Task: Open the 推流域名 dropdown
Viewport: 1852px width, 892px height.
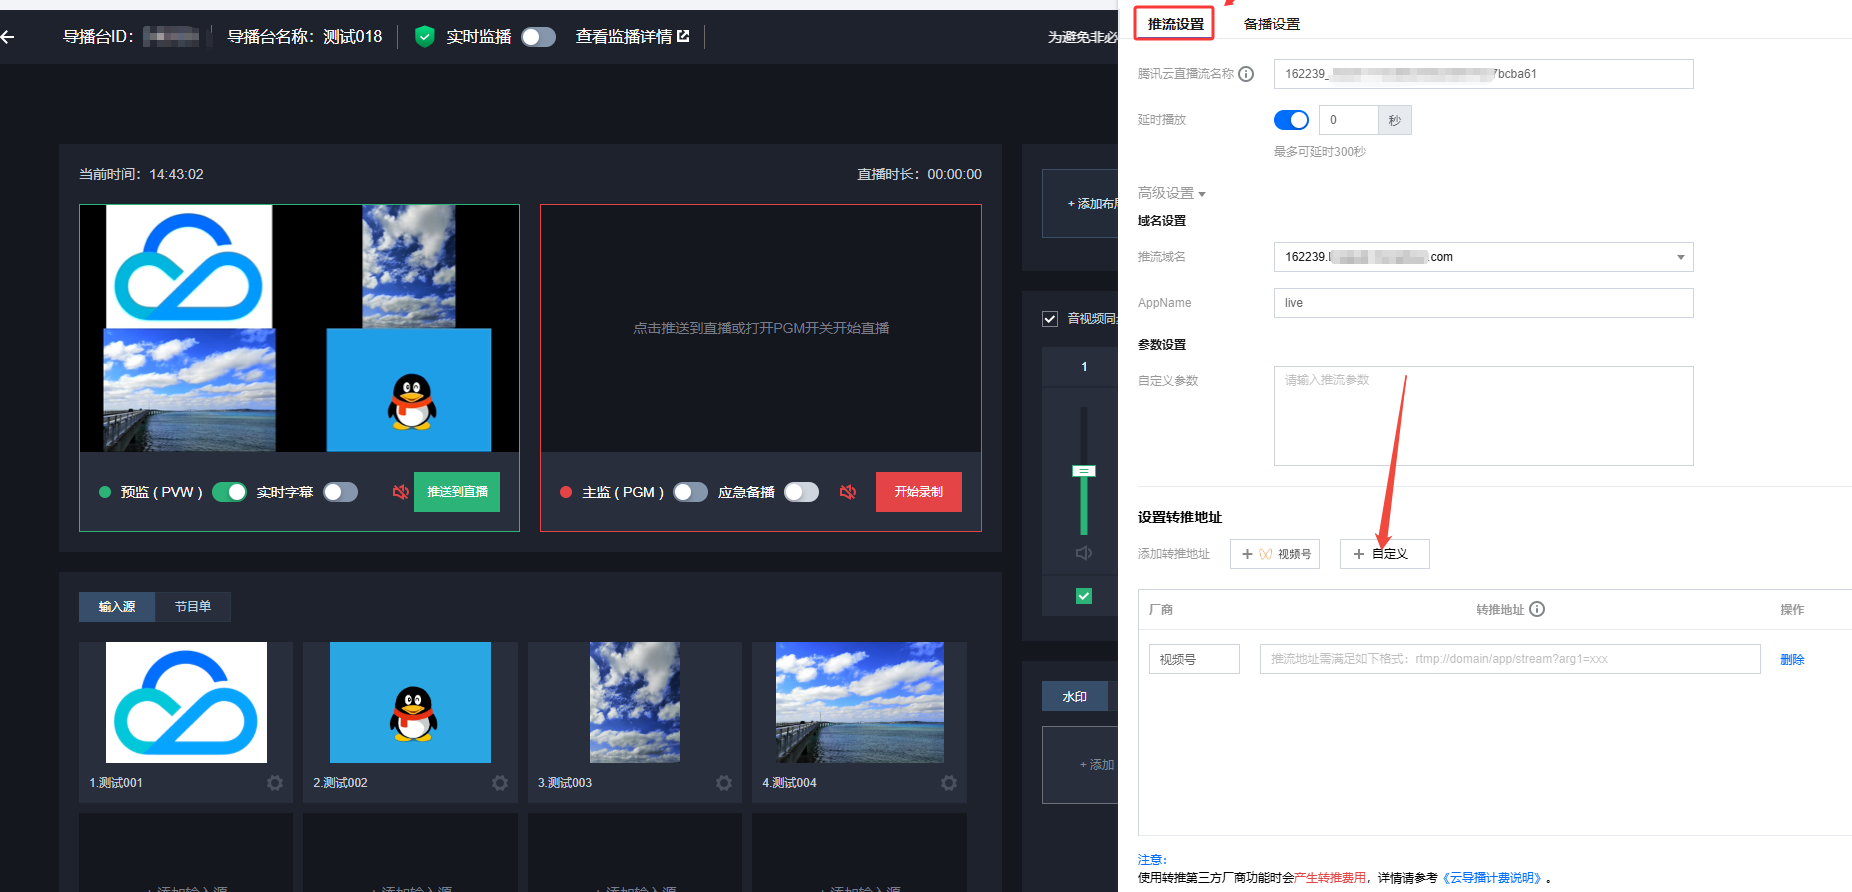Action: click(1483, 257)
